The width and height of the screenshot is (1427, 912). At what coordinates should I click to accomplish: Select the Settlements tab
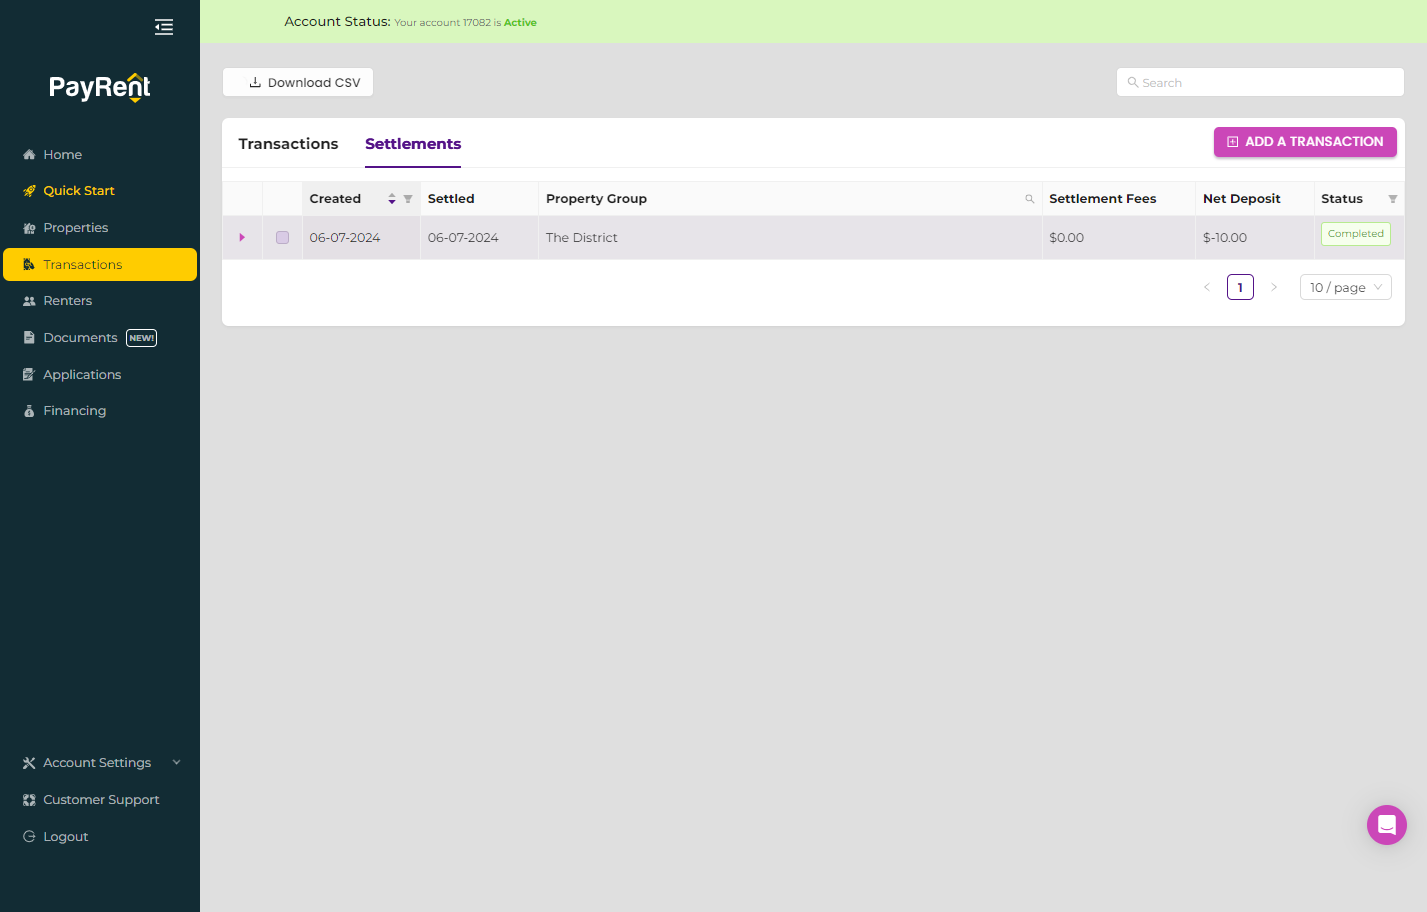tap(413, 144)
